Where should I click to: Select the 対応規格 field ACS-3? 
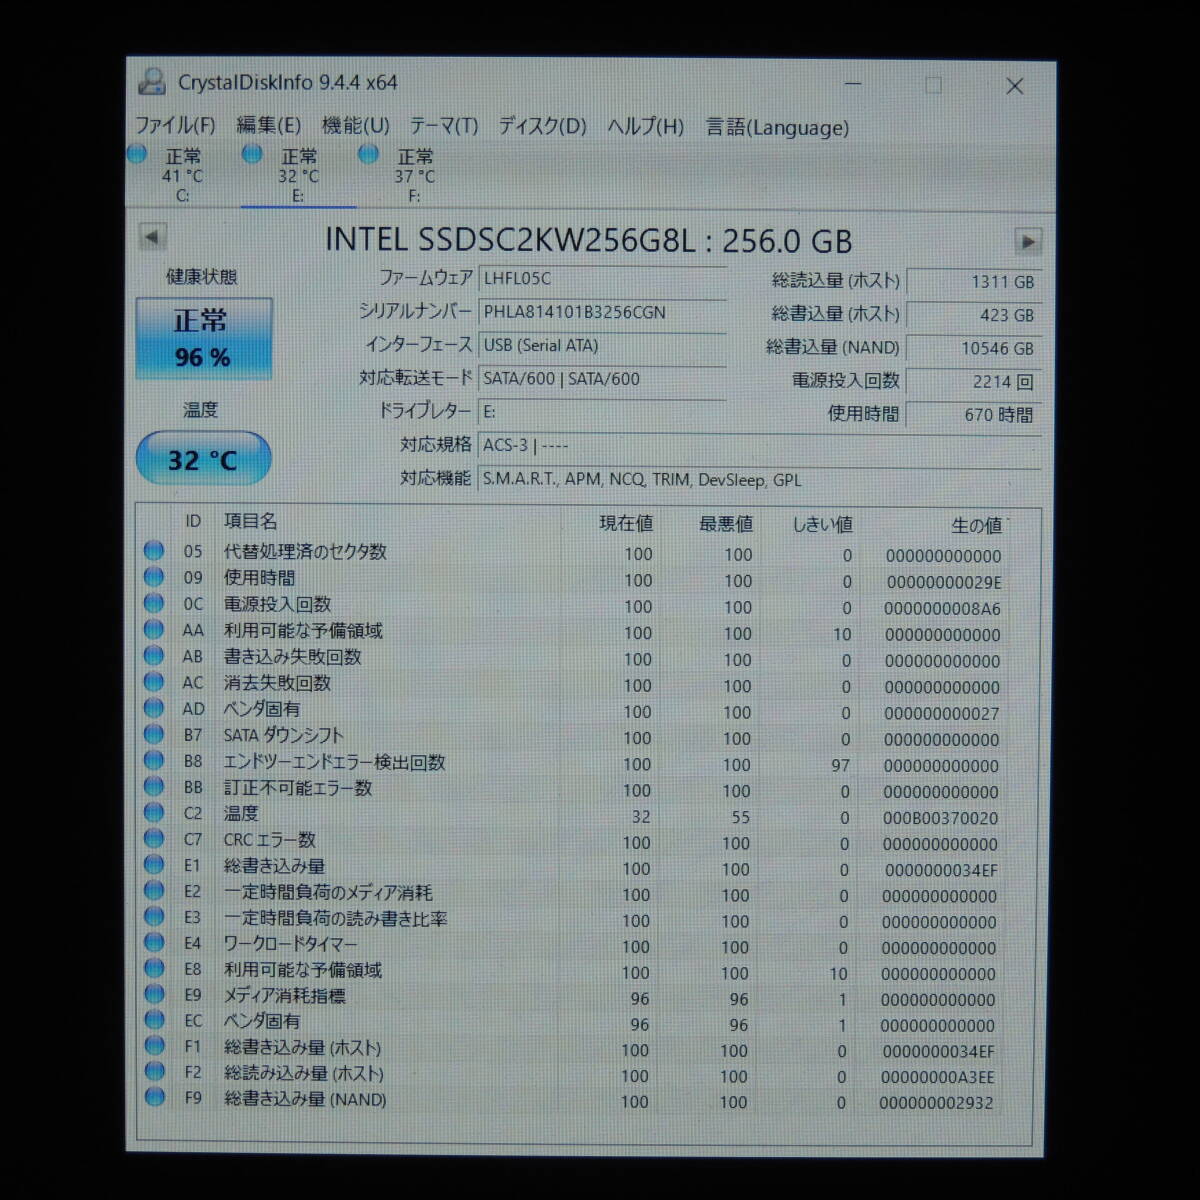[x=760, y=446]
